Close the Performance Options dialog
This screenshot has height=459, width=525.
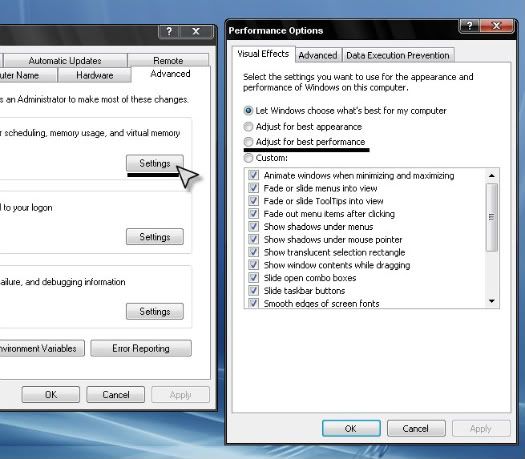(x=497, y=25)
